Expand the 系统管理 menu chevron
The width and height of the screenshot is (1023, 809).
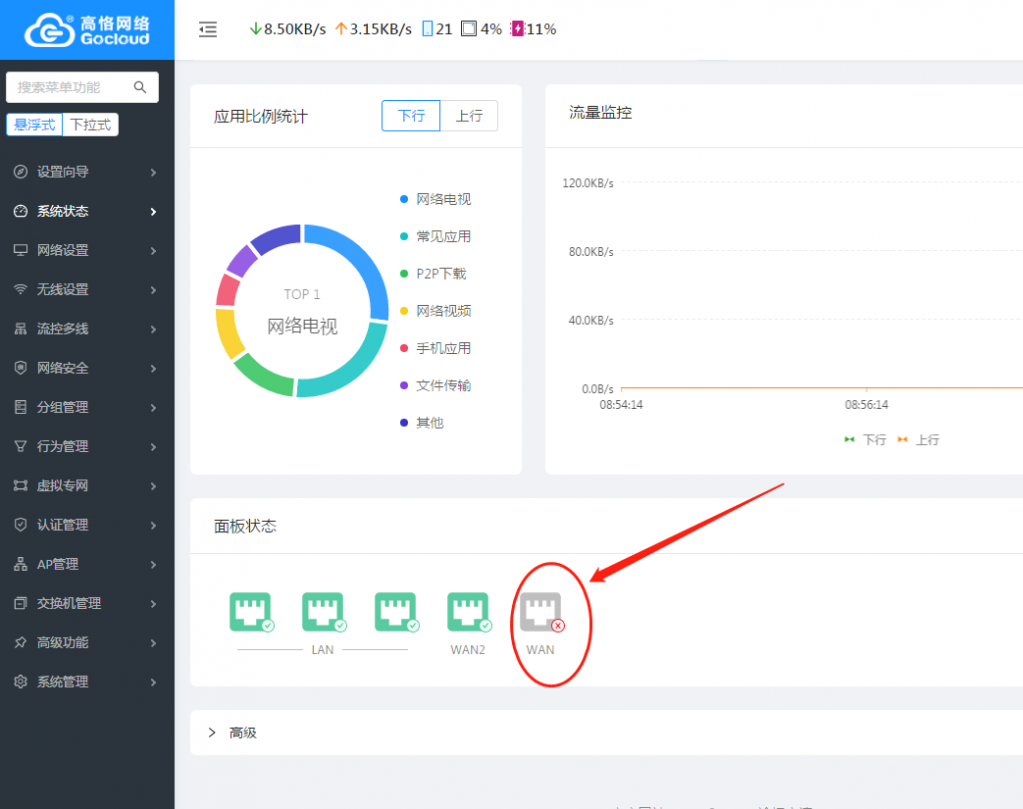click(153, 682)
